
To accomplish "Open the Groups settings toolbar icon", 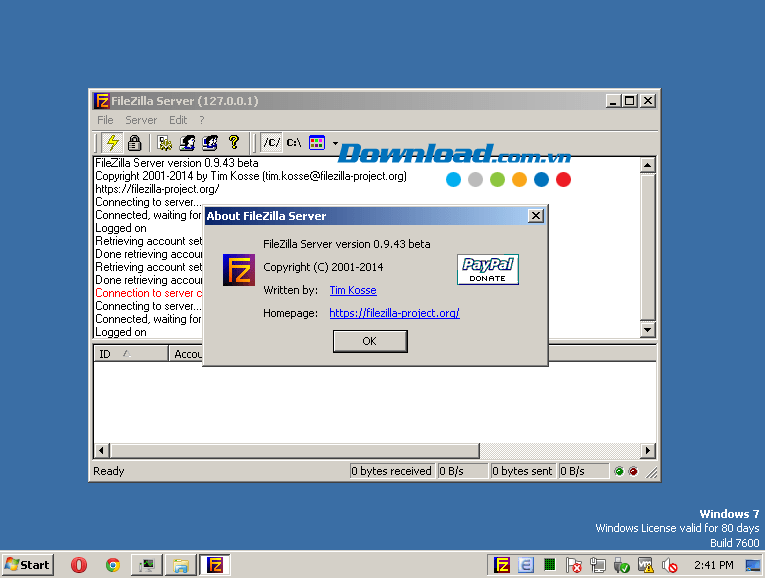I will click(210, 142).
